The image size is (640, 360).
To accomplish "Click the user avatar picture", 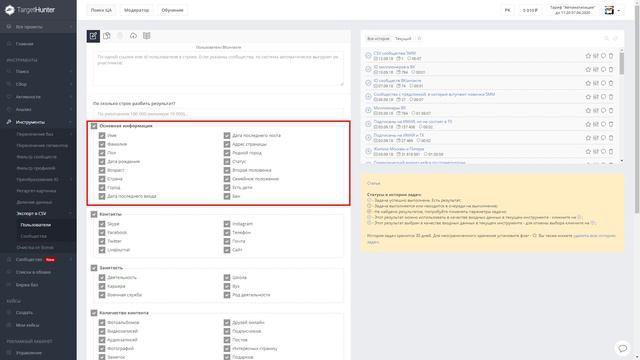I will [609, 10].
